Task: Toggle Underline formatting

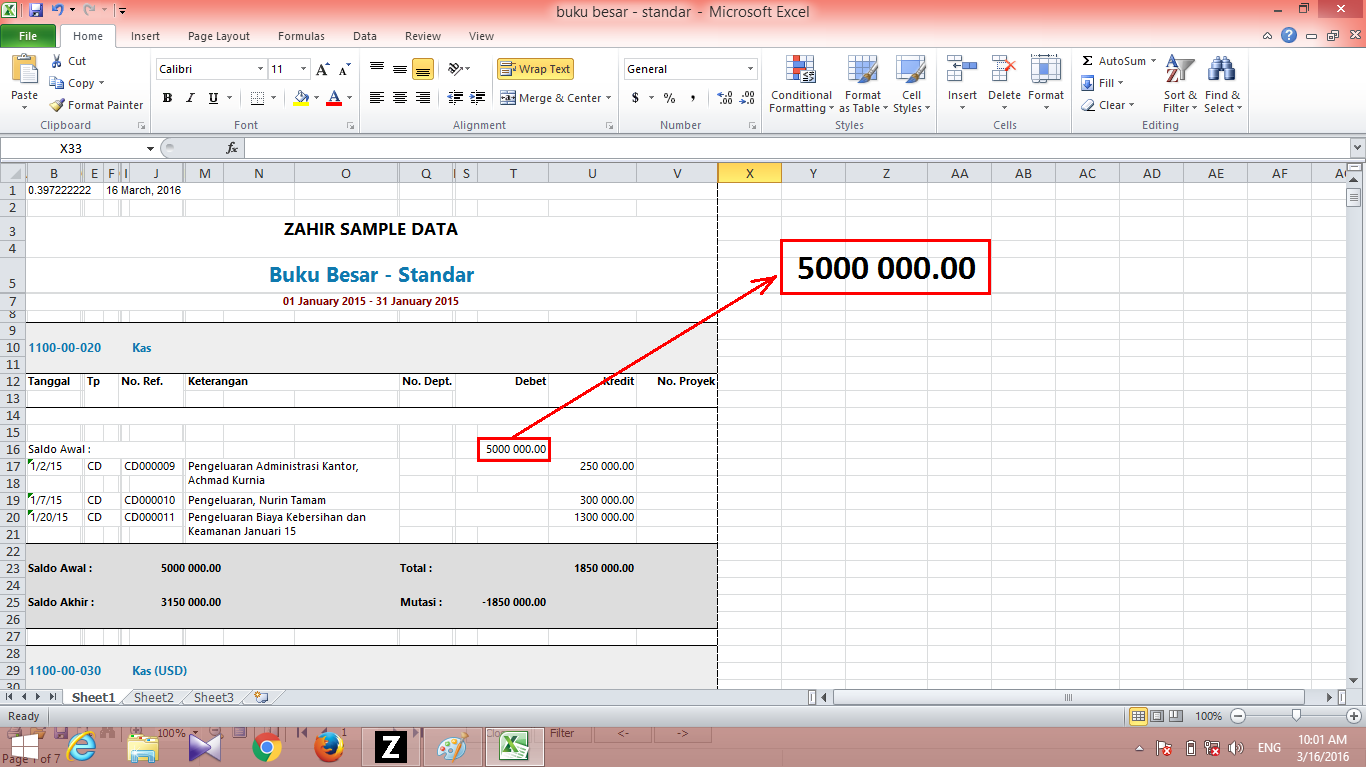Action: click(213, 98)
